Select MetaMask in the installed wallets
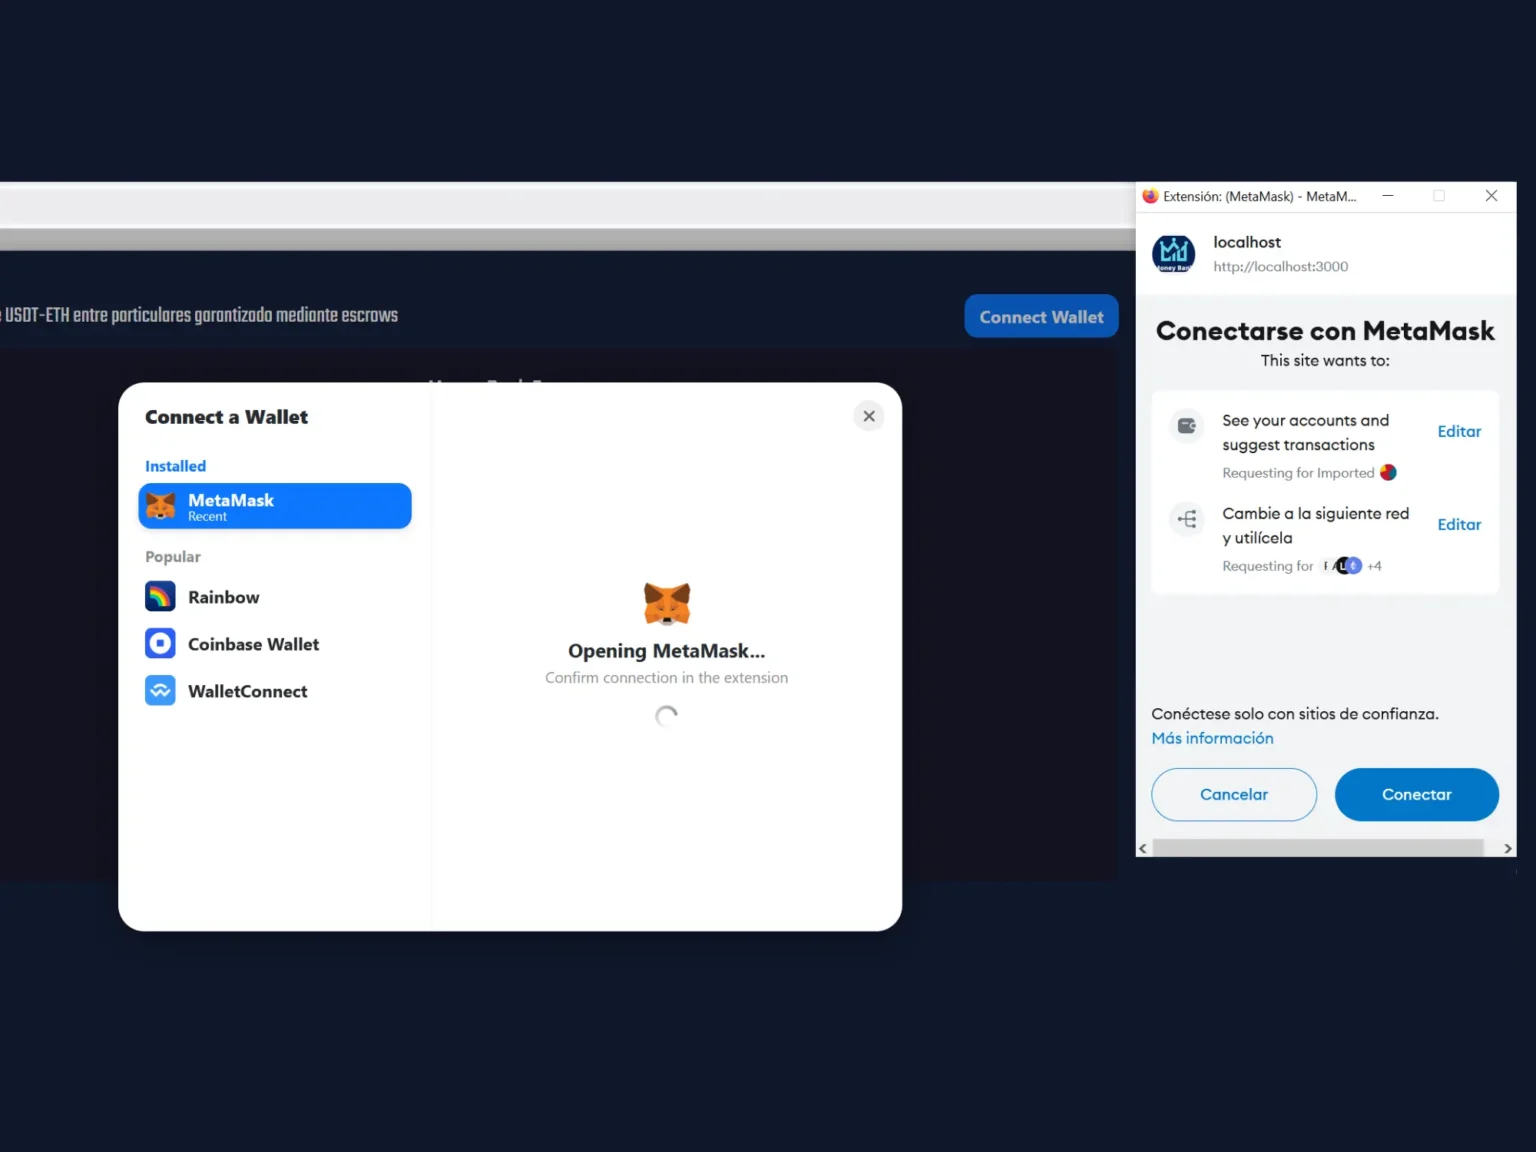 coord(275,506)
